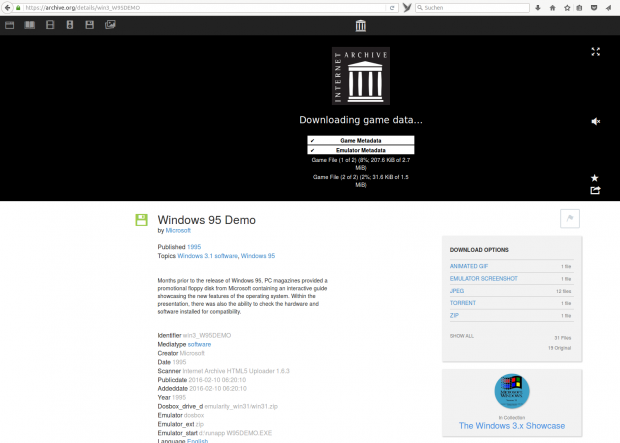Flag this item with the flag button
Image resolution: width=620 pixels, height=443 pixels.
(x=570, y=218)
